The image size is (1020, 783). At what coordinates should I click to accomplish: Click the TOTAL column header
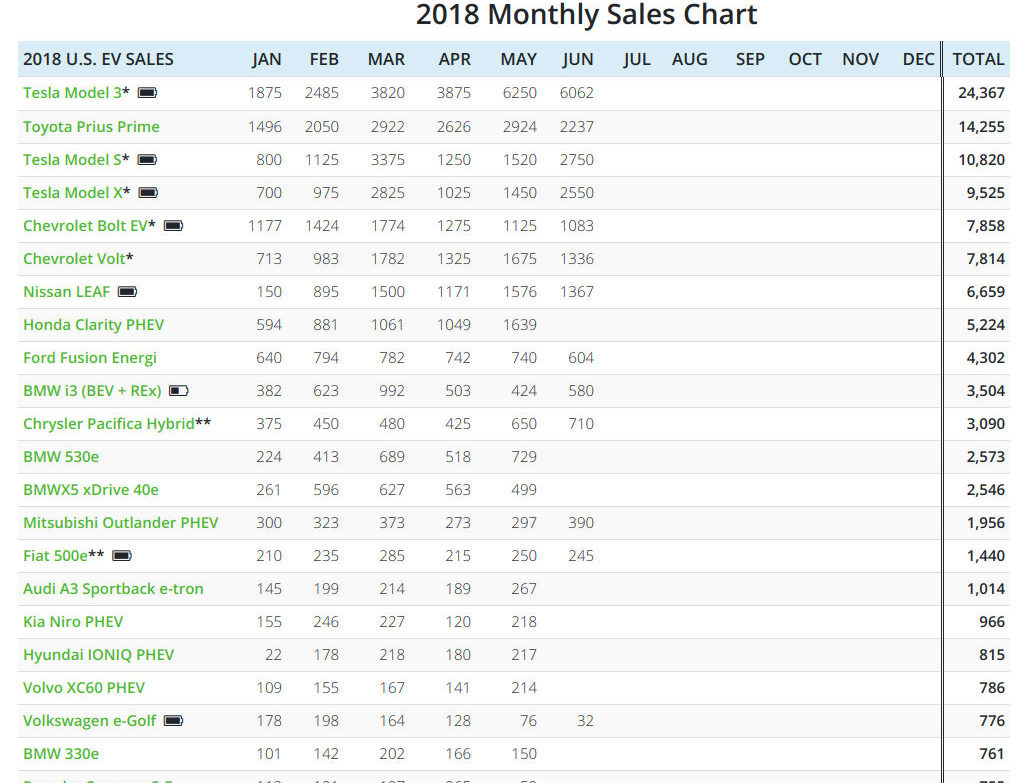pos(978,59)
